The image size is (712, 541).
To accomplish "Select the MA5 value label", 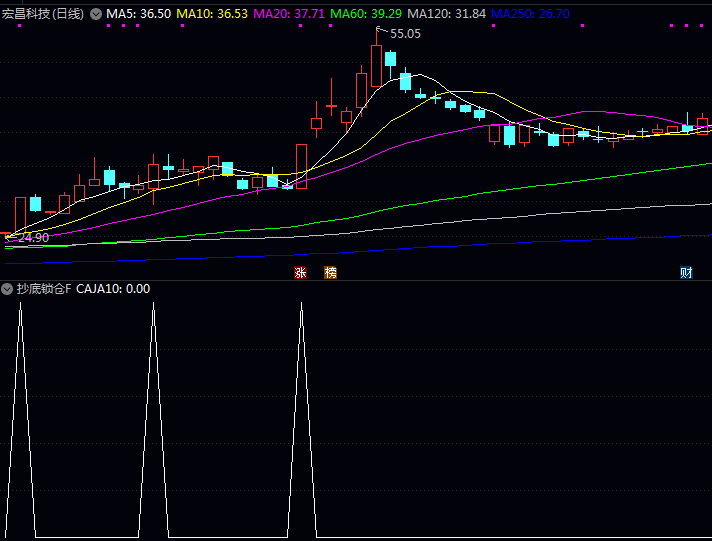I will click(138, 14).
